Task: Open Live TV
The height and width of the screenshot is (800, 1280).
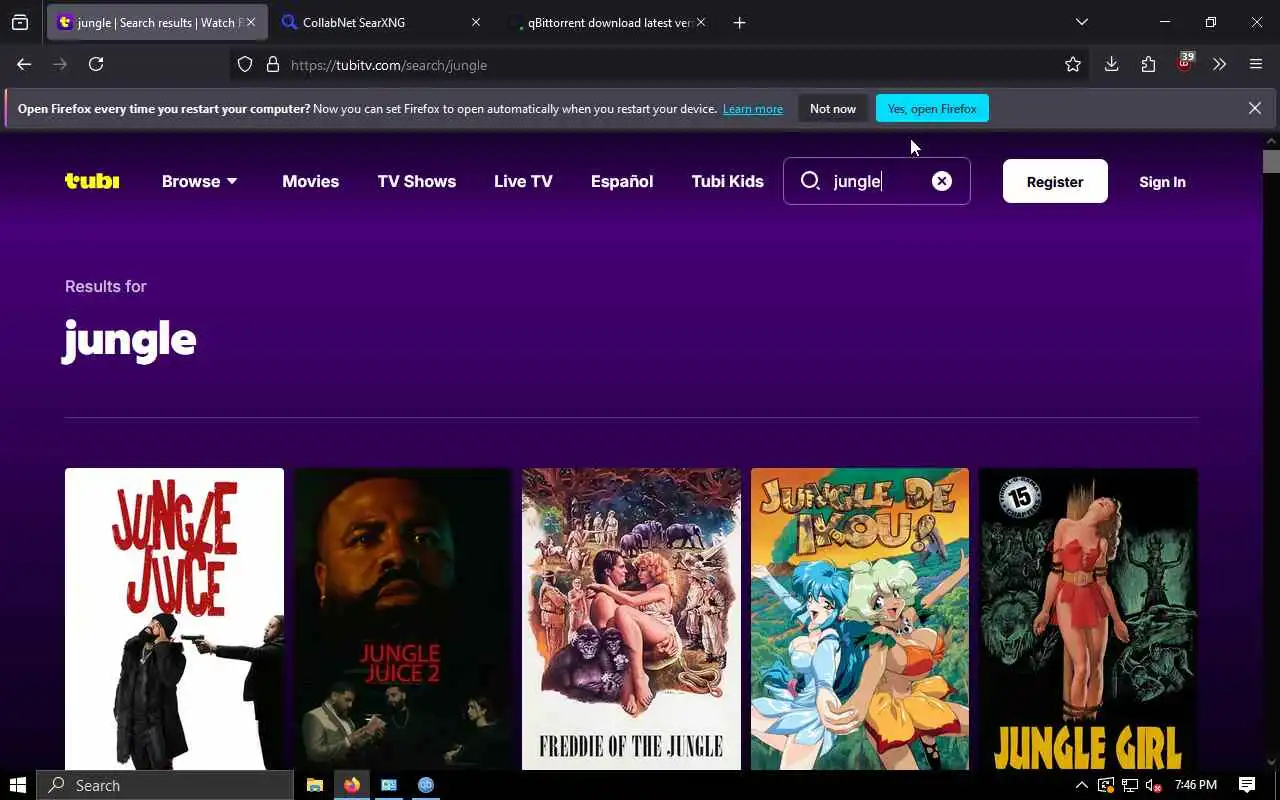Action: 523,181
